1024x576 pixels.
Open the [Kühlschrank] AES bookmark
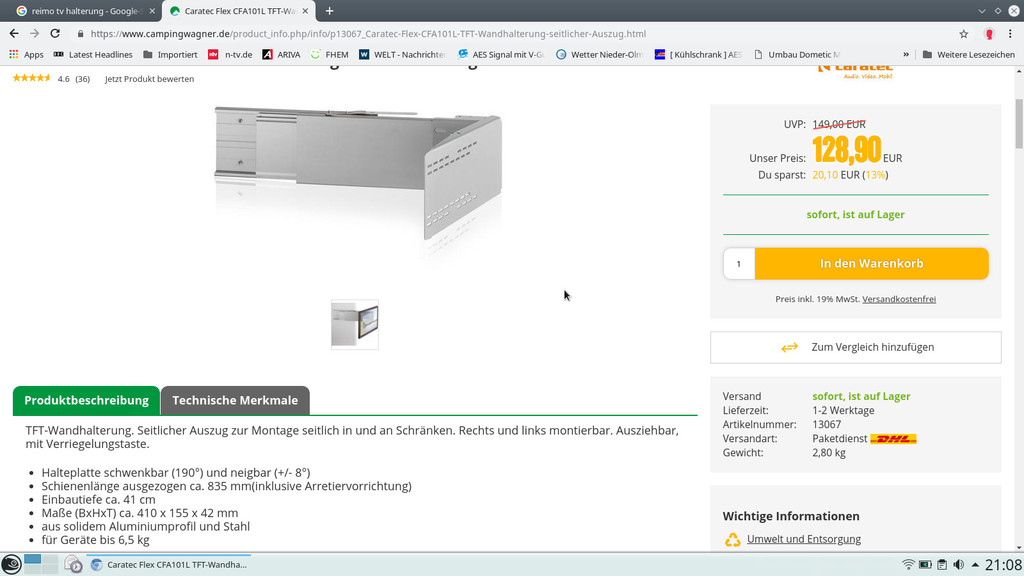(x=698, y=54)
